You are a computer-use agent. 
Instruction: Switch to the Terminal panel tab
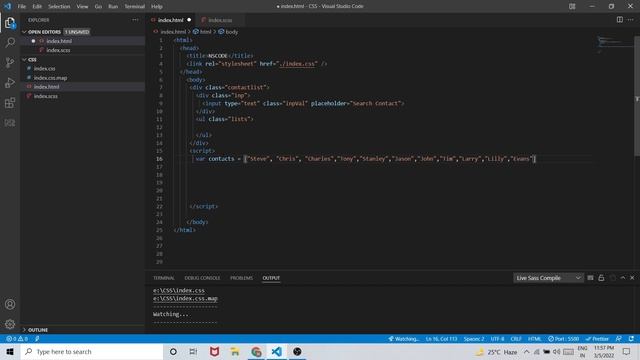164,278
